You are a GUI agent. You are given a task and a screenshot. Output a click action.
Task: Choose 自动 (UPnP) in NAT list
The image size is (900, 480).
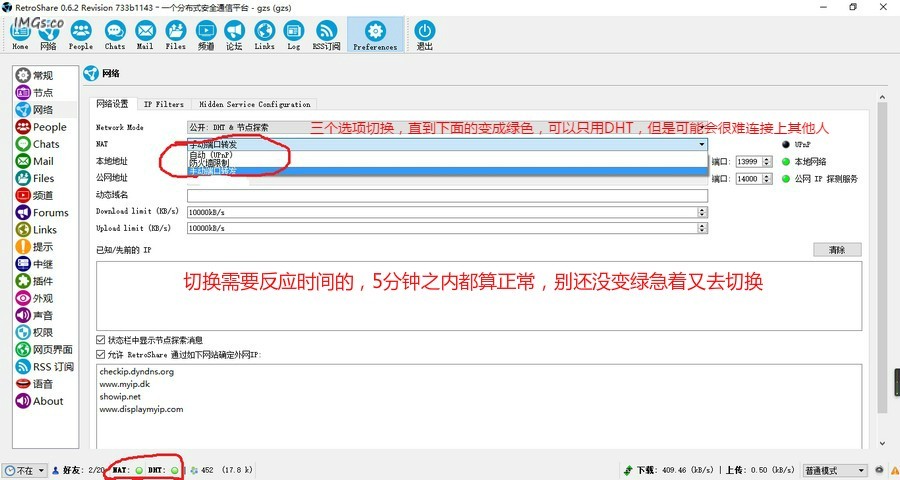(x=447, y=155)
